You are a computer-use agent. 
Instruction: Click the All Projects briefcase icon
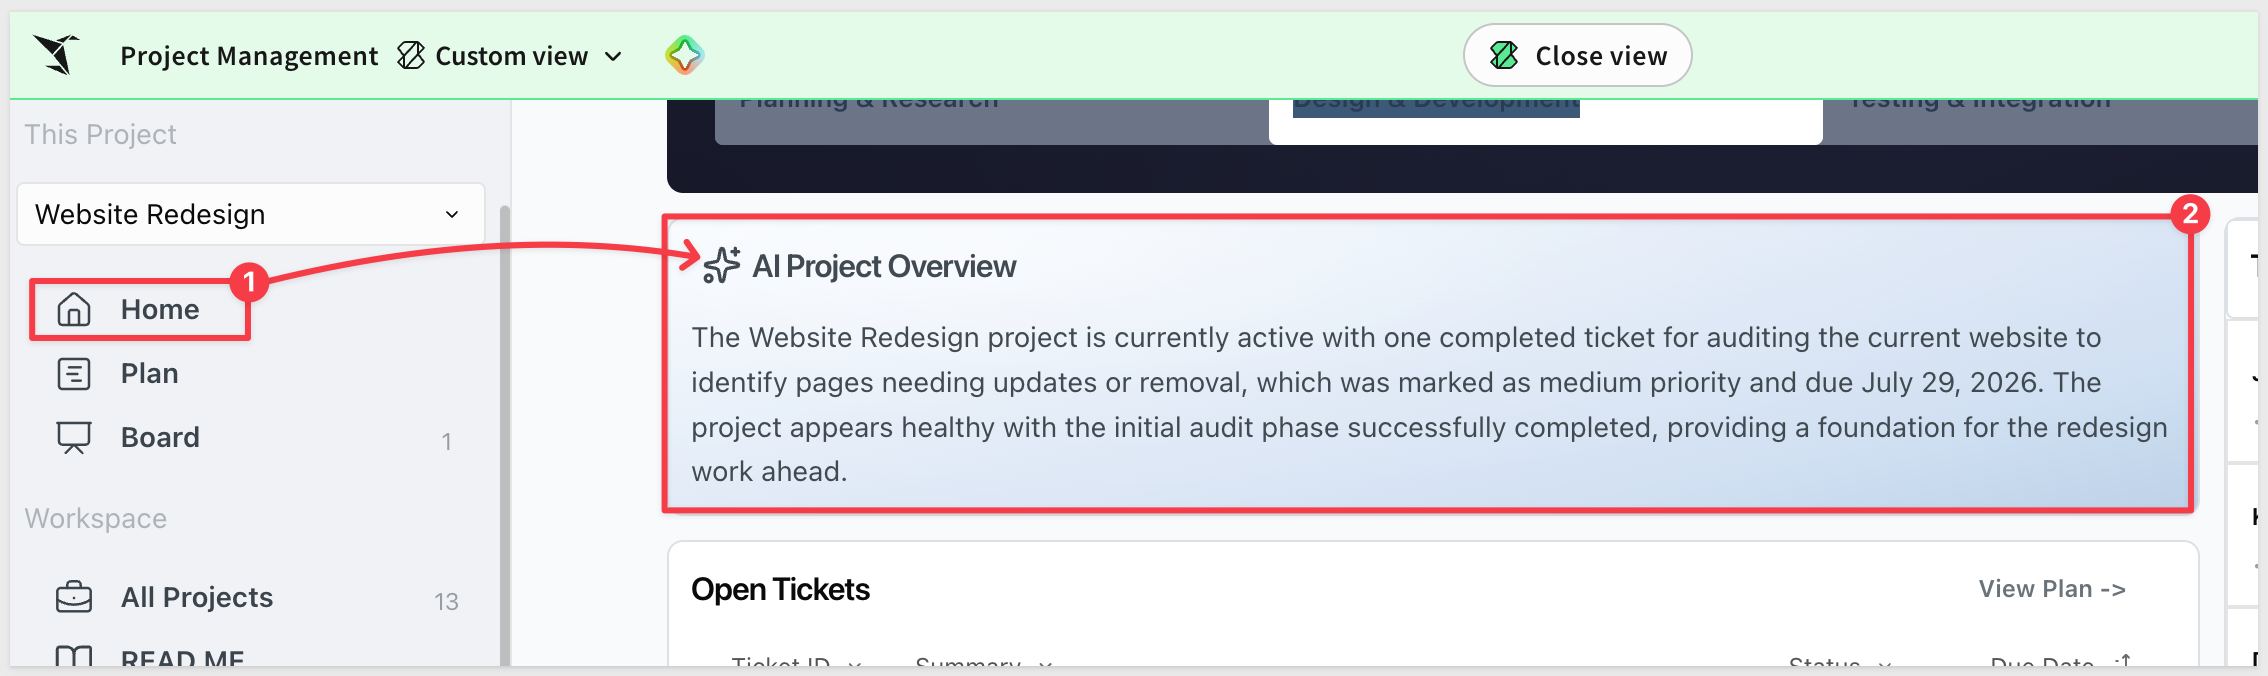coord(74,597)
